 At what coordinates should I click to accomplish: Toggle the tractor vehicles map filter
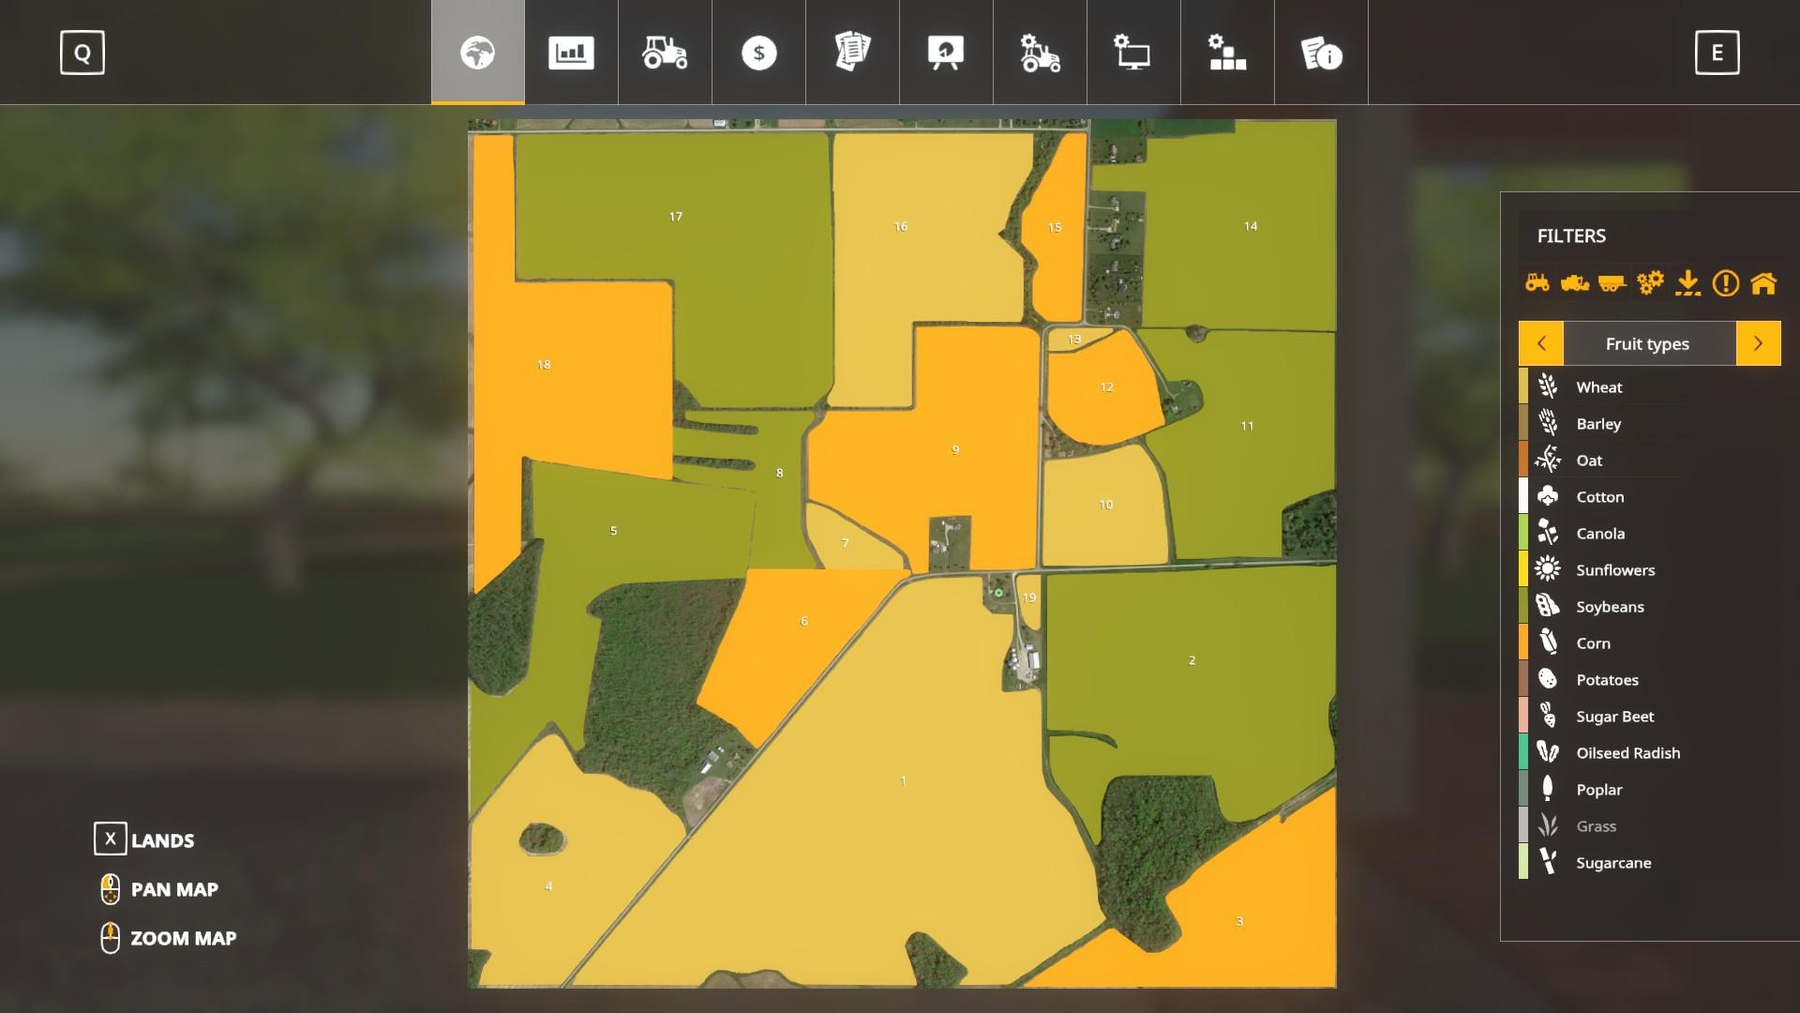coord(1537,283)
